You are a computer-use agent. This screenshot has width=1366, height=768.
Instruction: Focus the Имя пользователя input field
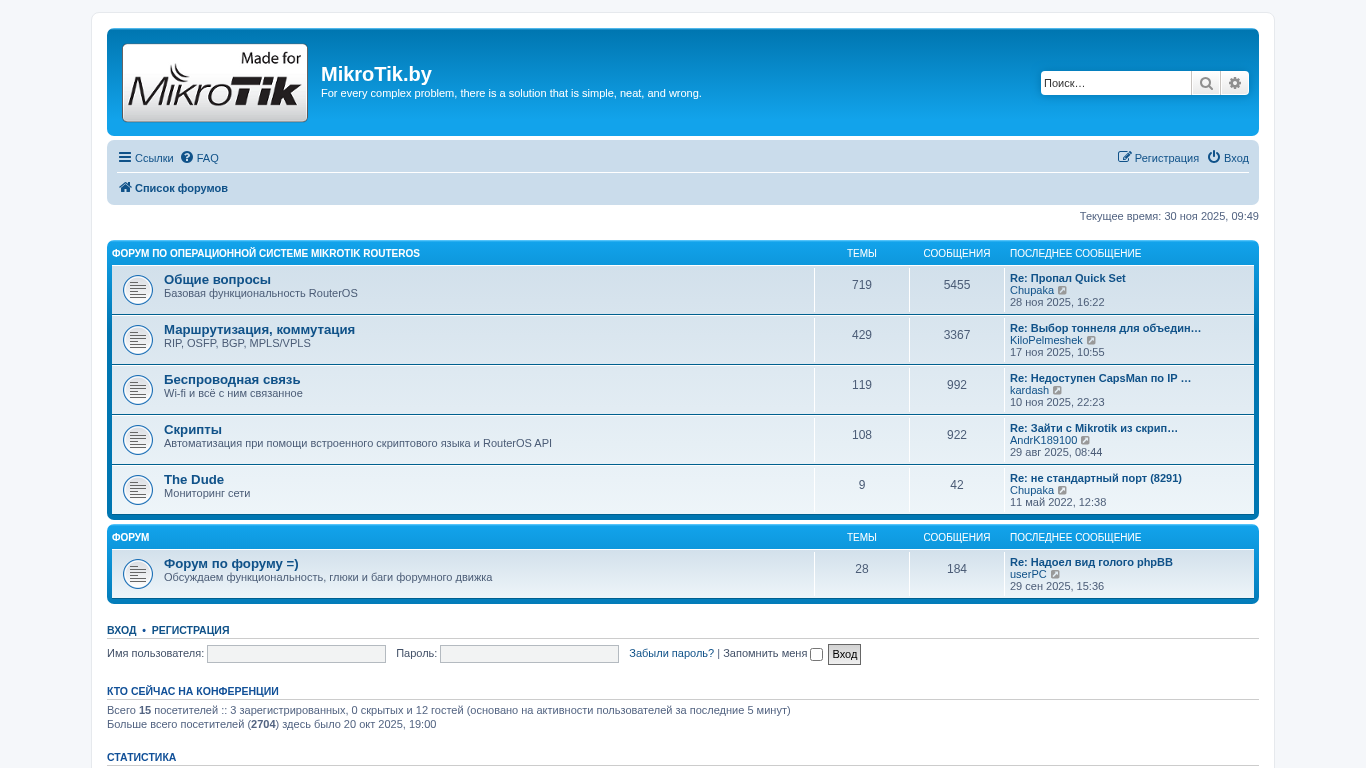click(296, 654)
